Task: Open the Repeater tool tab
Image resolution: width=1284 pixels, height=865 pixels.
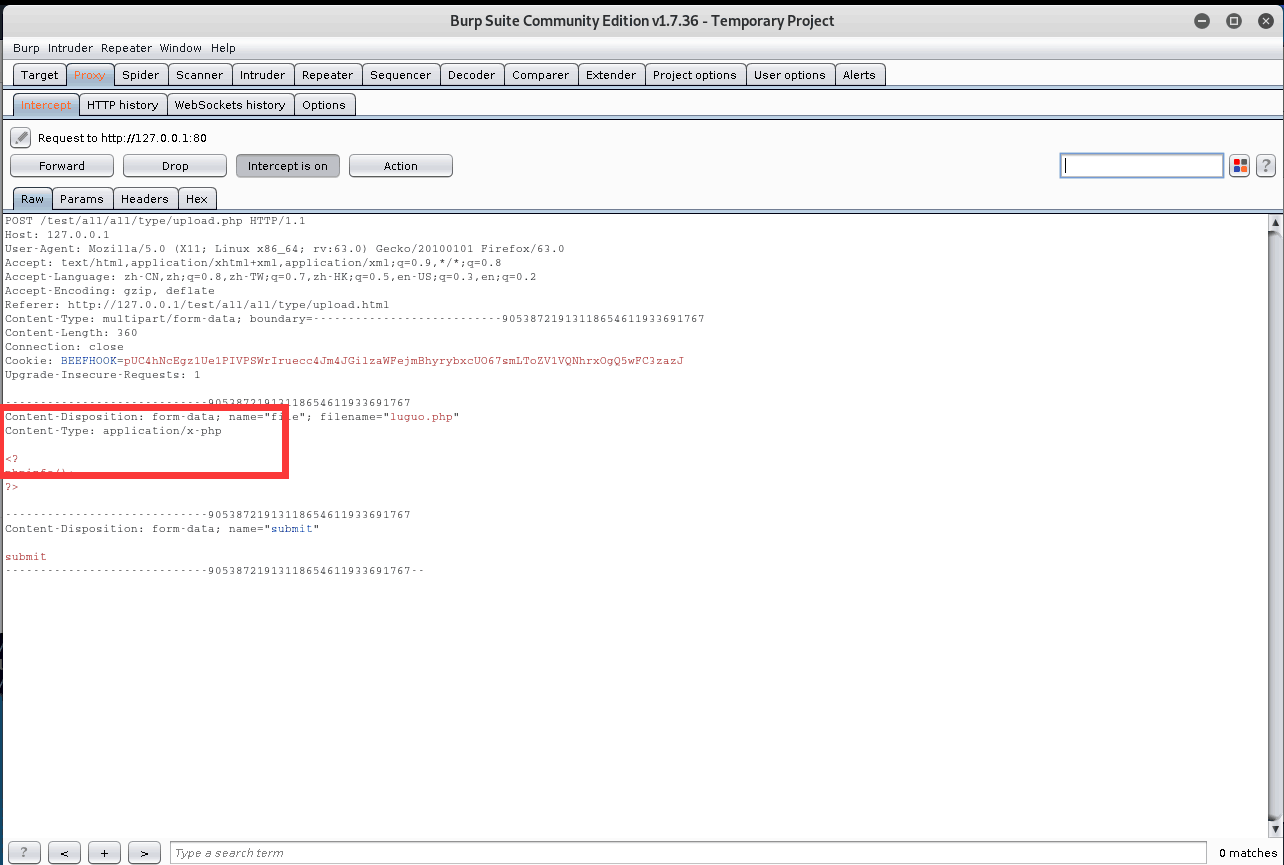Action: coord(327,75)
